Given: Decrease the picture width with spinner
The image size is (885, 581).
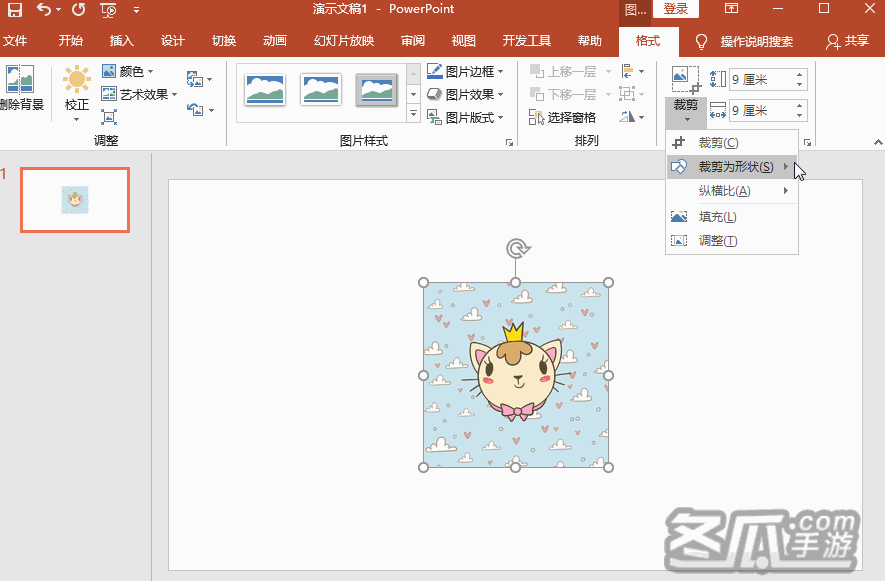Looking at the screenshot, I should click(x=800, y=116).
